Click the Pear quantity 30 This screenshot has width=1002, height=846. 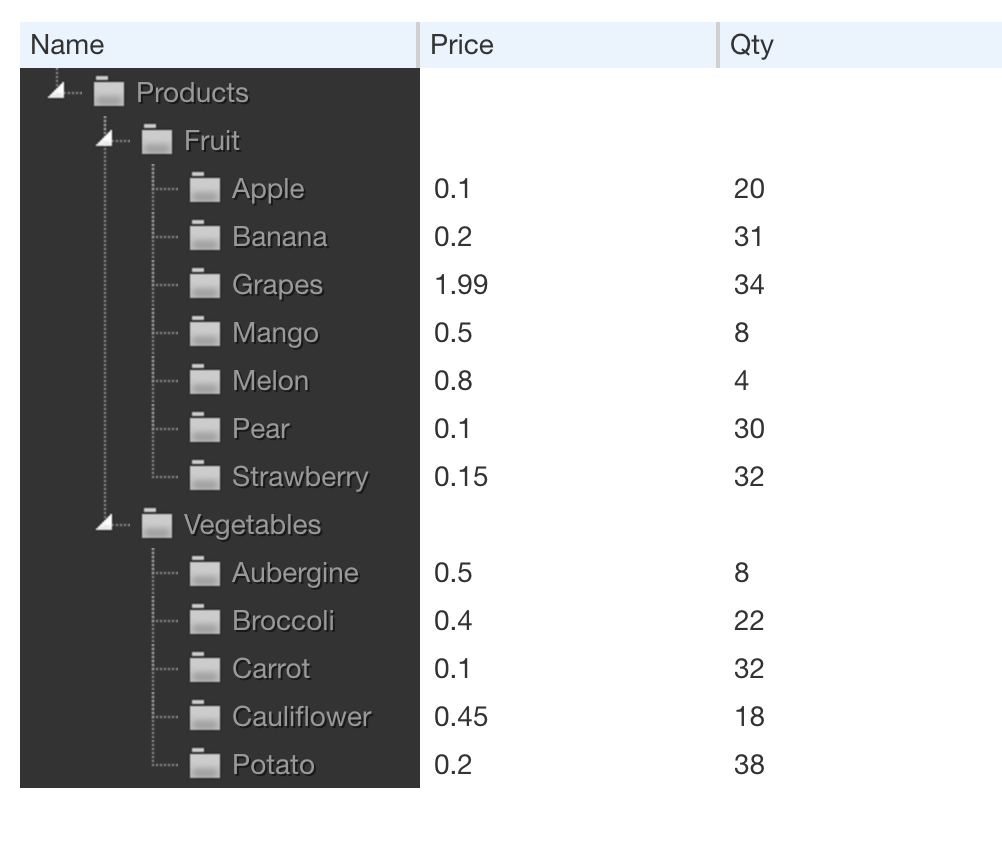click(749, 429)
